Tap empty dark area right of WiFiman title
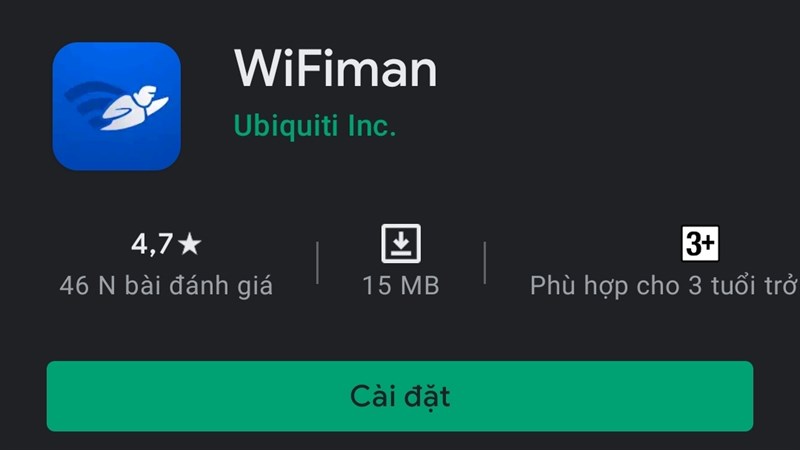This screenshot has height=450, width=800. pos(612,69)
